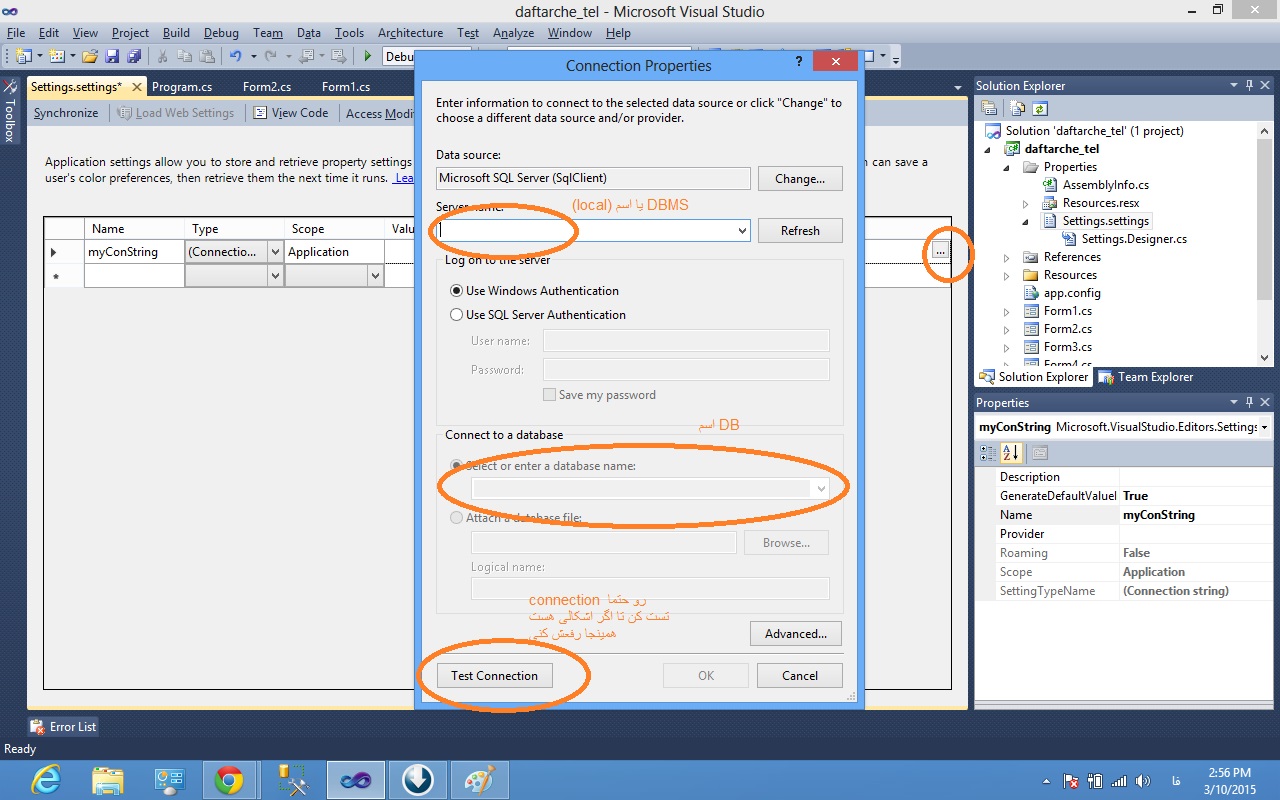Open the Server name dropdown list

coord(741,231)
